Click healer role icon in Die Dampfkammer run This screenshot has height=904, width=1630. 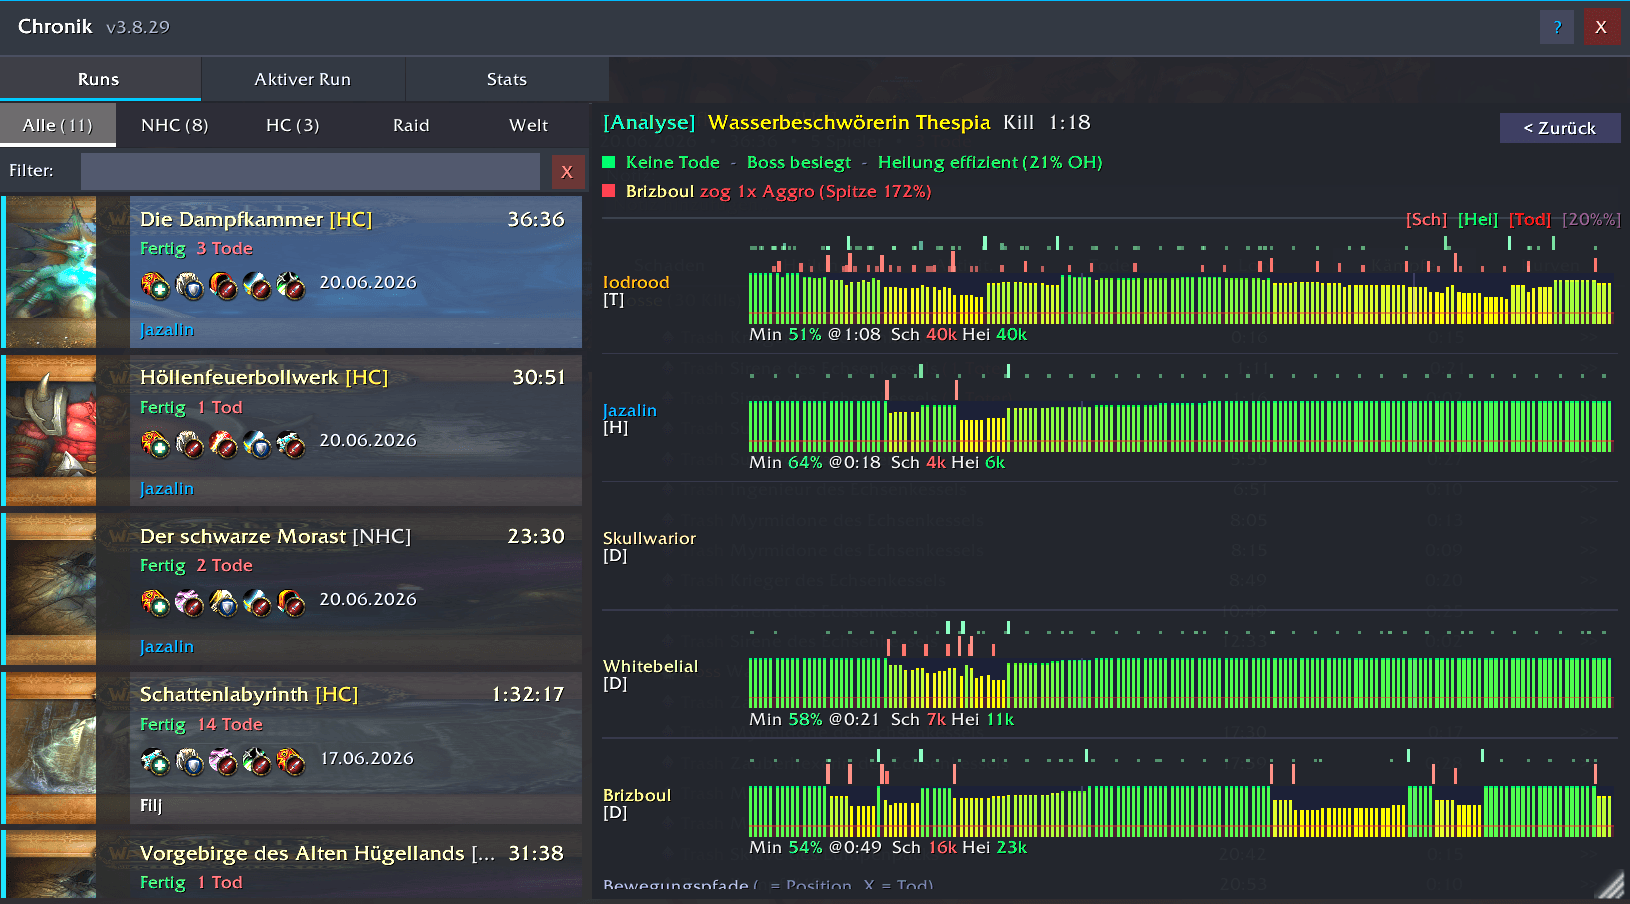pyautogui.click(x=155, y=286)
